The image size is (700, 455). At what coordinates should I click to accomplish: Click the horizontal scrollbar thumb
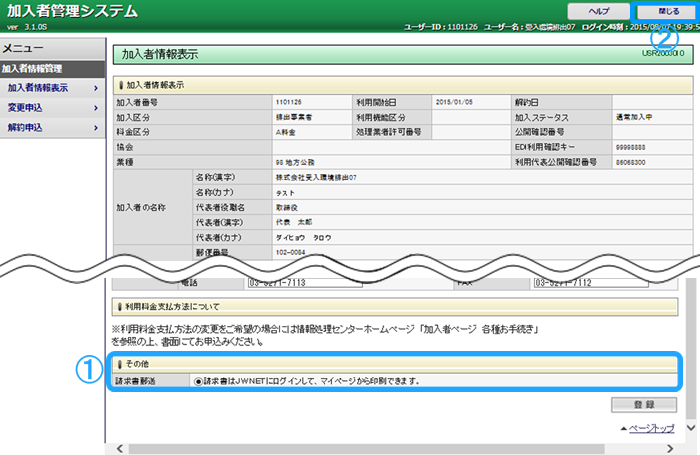tap(367, 448)
